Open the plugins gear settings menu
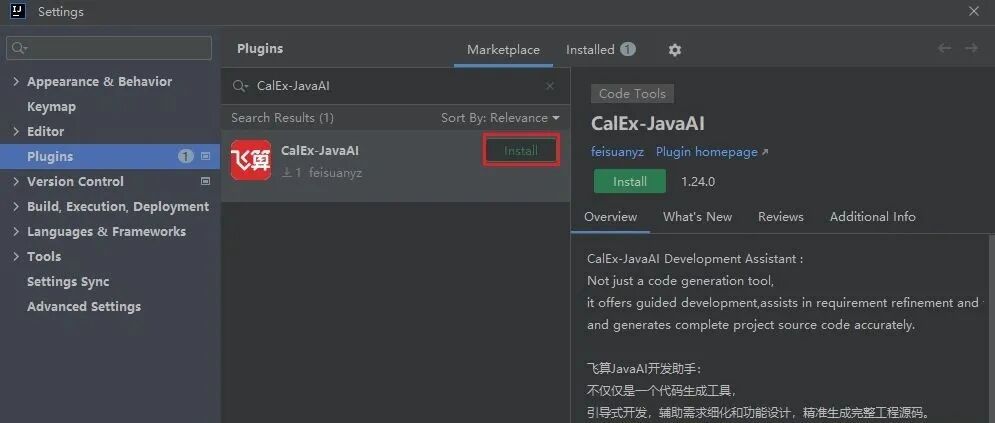Viewport: 995px width, 423px height. pos(675,49)
